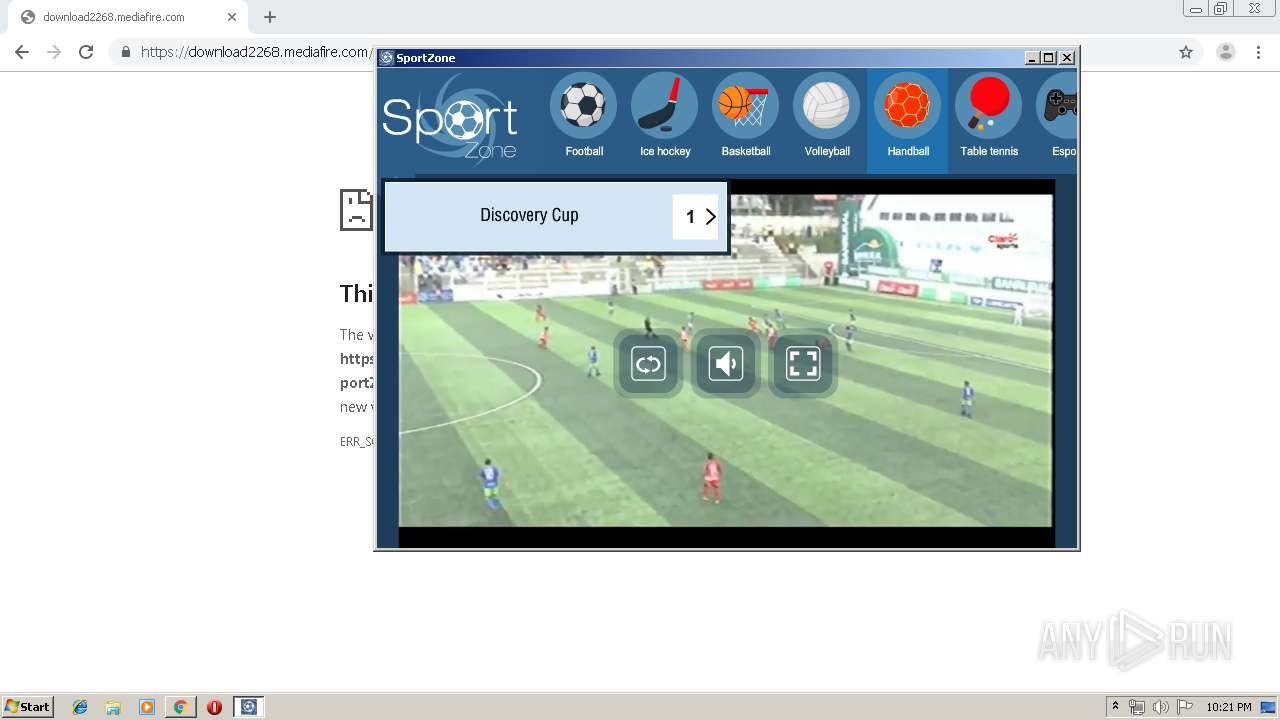
Task: Toggle loop/replay on the video
Action: click(648, 364)
